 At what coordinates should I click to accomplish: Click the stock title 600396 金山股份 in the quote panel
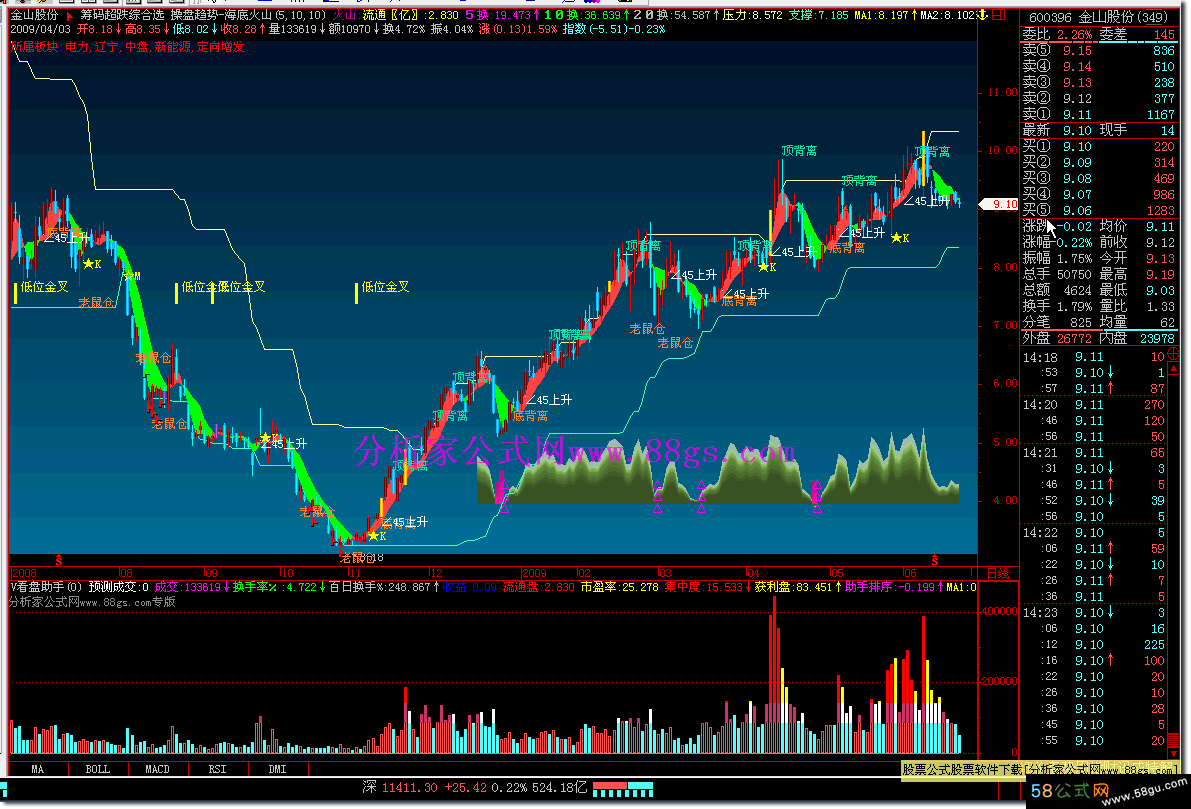pyautogui.click(x=1098, y=17)
